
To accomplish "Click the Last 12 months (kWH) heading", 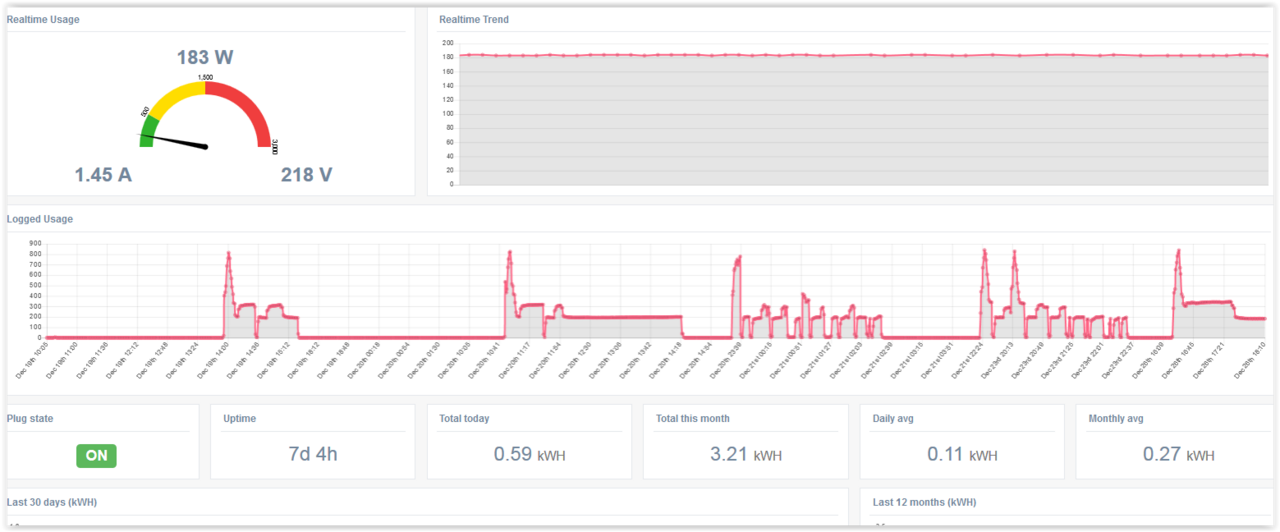I will pyautogui.click(x=925, y=502).
